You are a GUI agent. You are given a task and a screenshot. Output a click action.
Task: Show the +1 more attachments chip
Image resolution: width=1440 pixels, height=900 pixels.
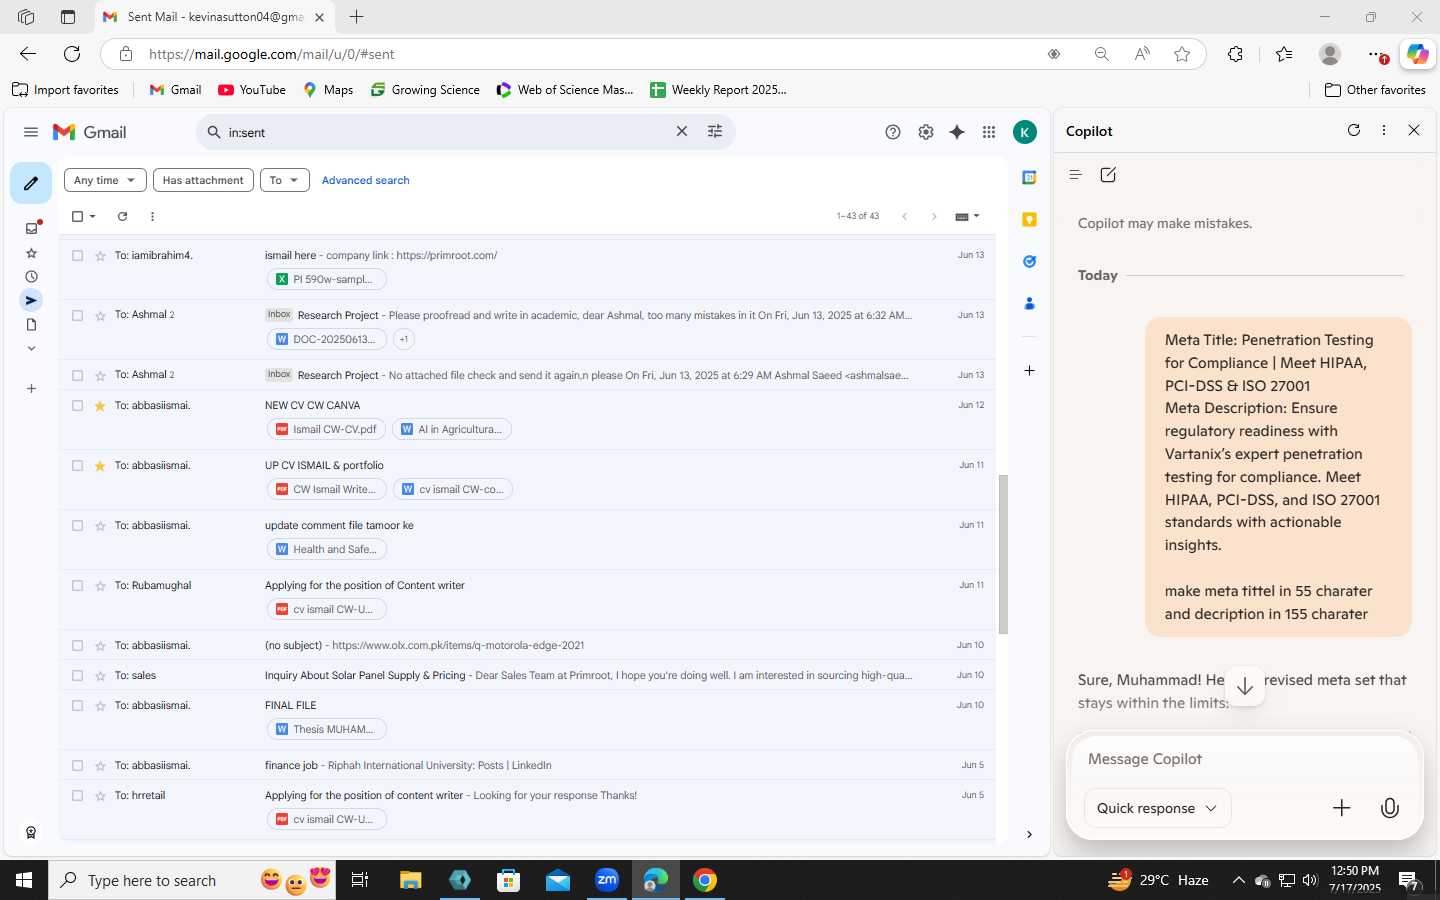click(404, 339)
